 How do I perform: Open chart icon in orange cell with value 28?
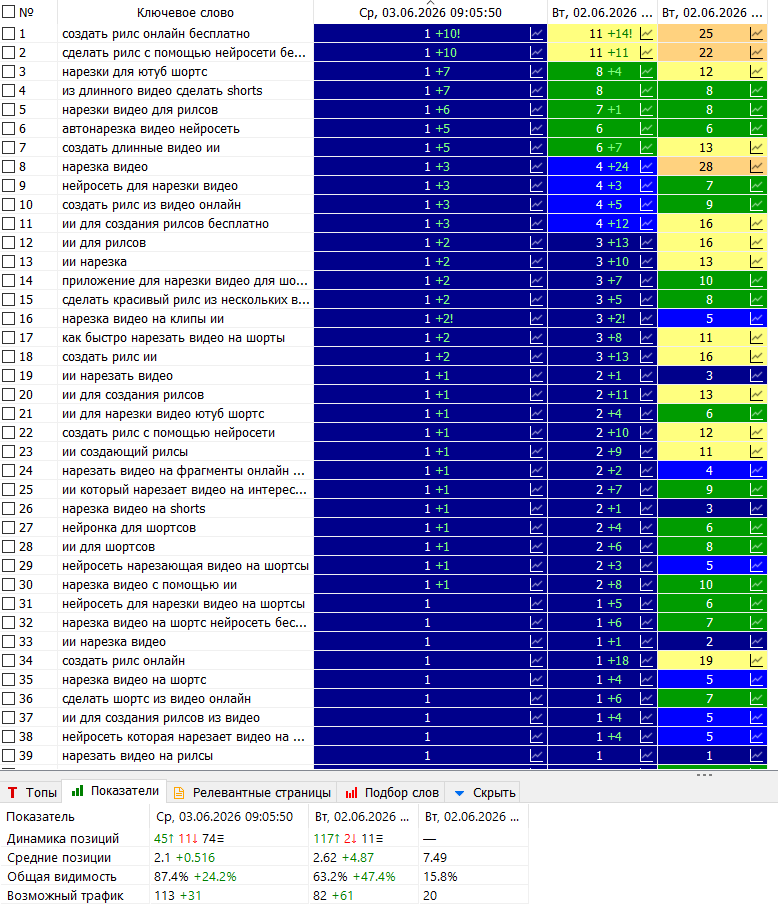pos(756,167)
